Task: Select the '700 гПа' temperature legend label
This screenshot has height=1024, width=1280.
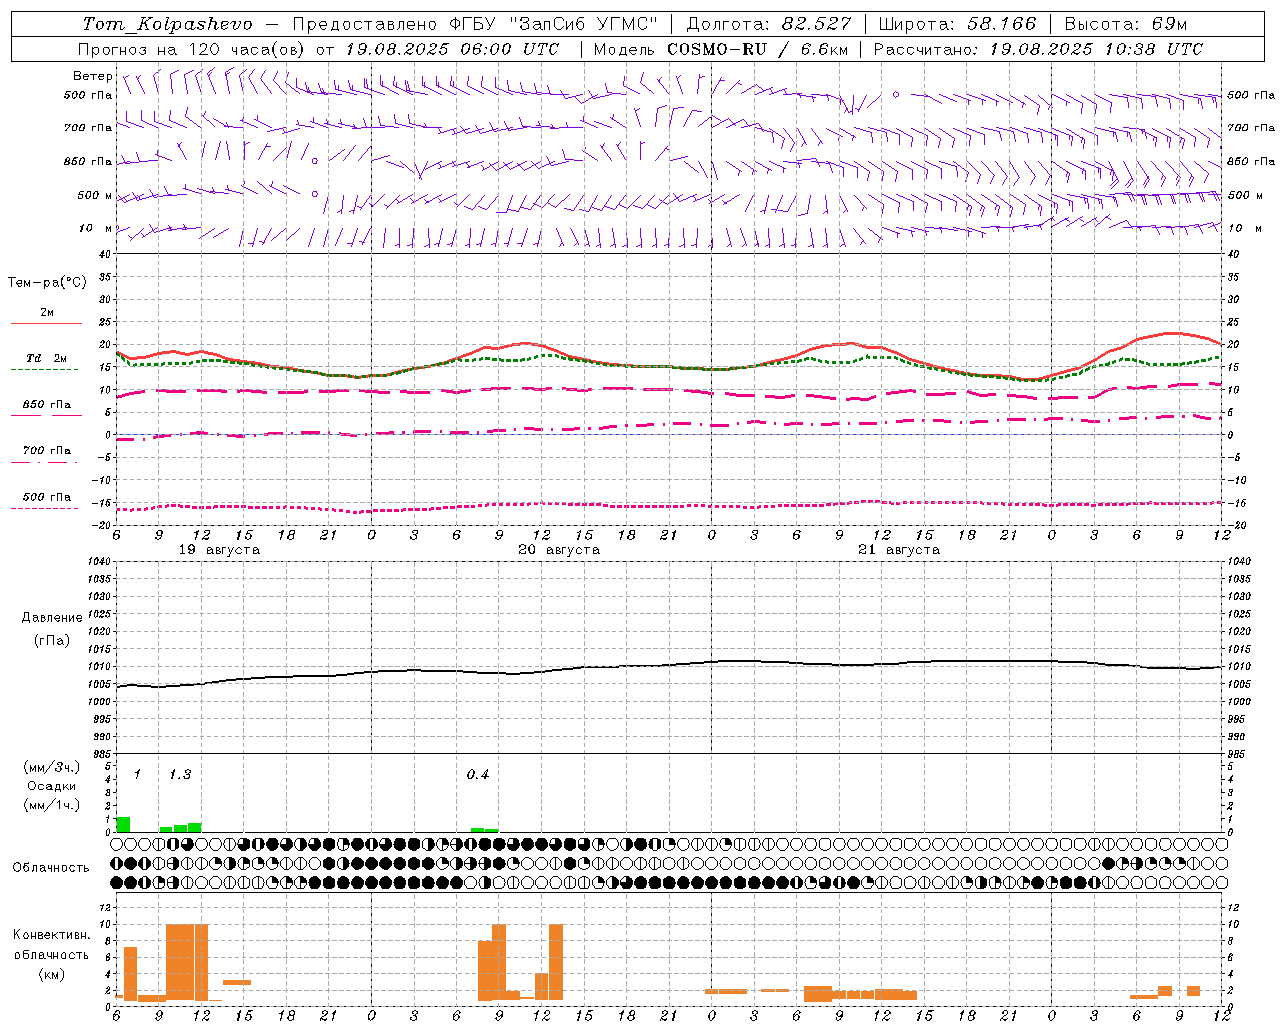Action: click(x=47, y=450)
